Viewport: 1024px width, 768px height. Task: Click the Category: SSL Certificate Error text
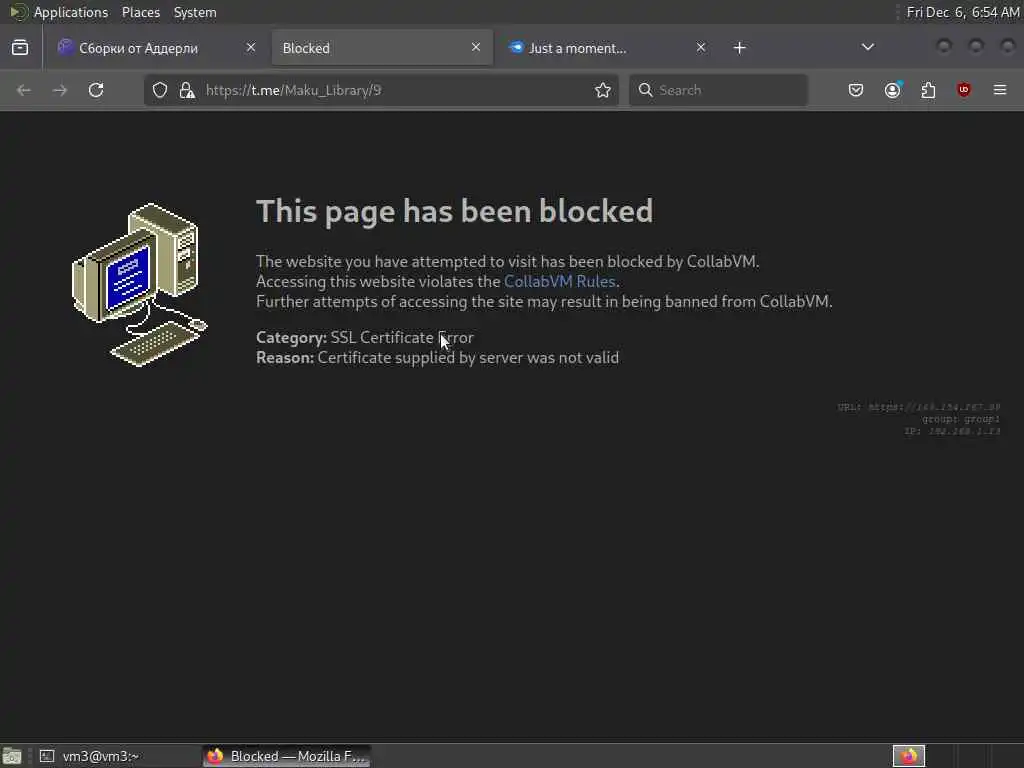coord(364,338)
